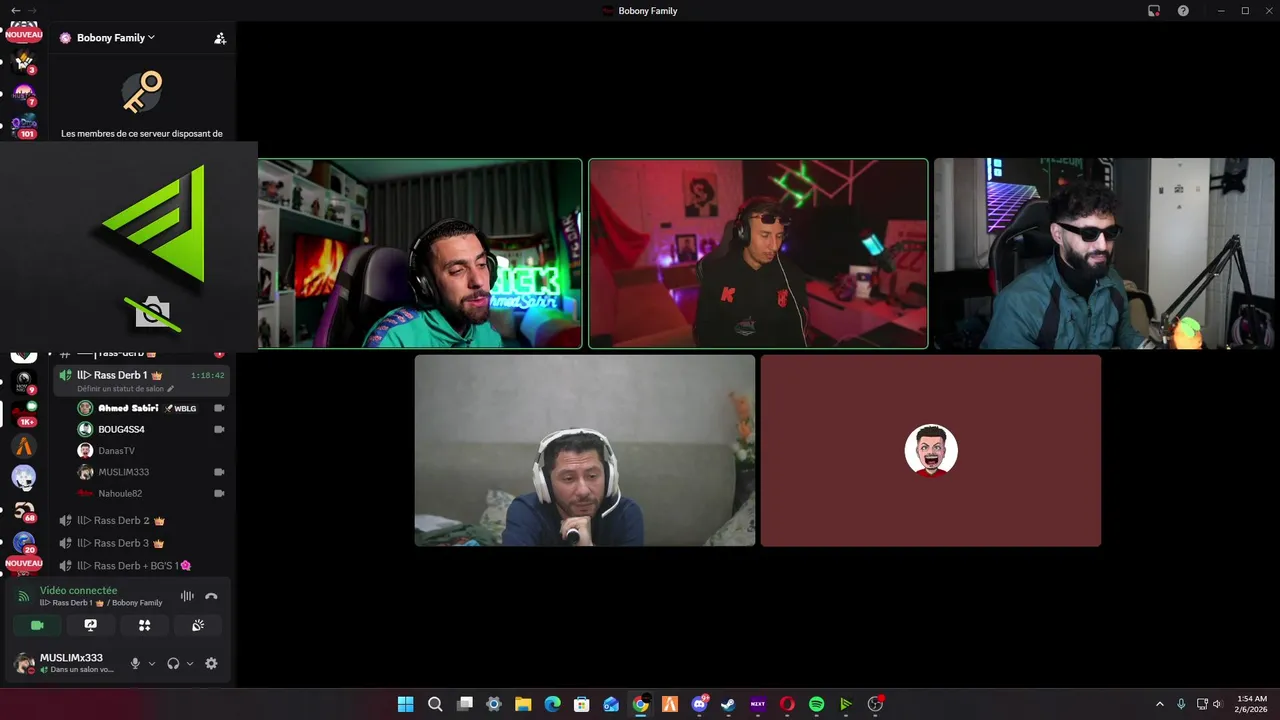Open the MUSLIMx333 user profile panel
Image resolution: width=1280 pixels, height=720 pixels.
[65, 663]
